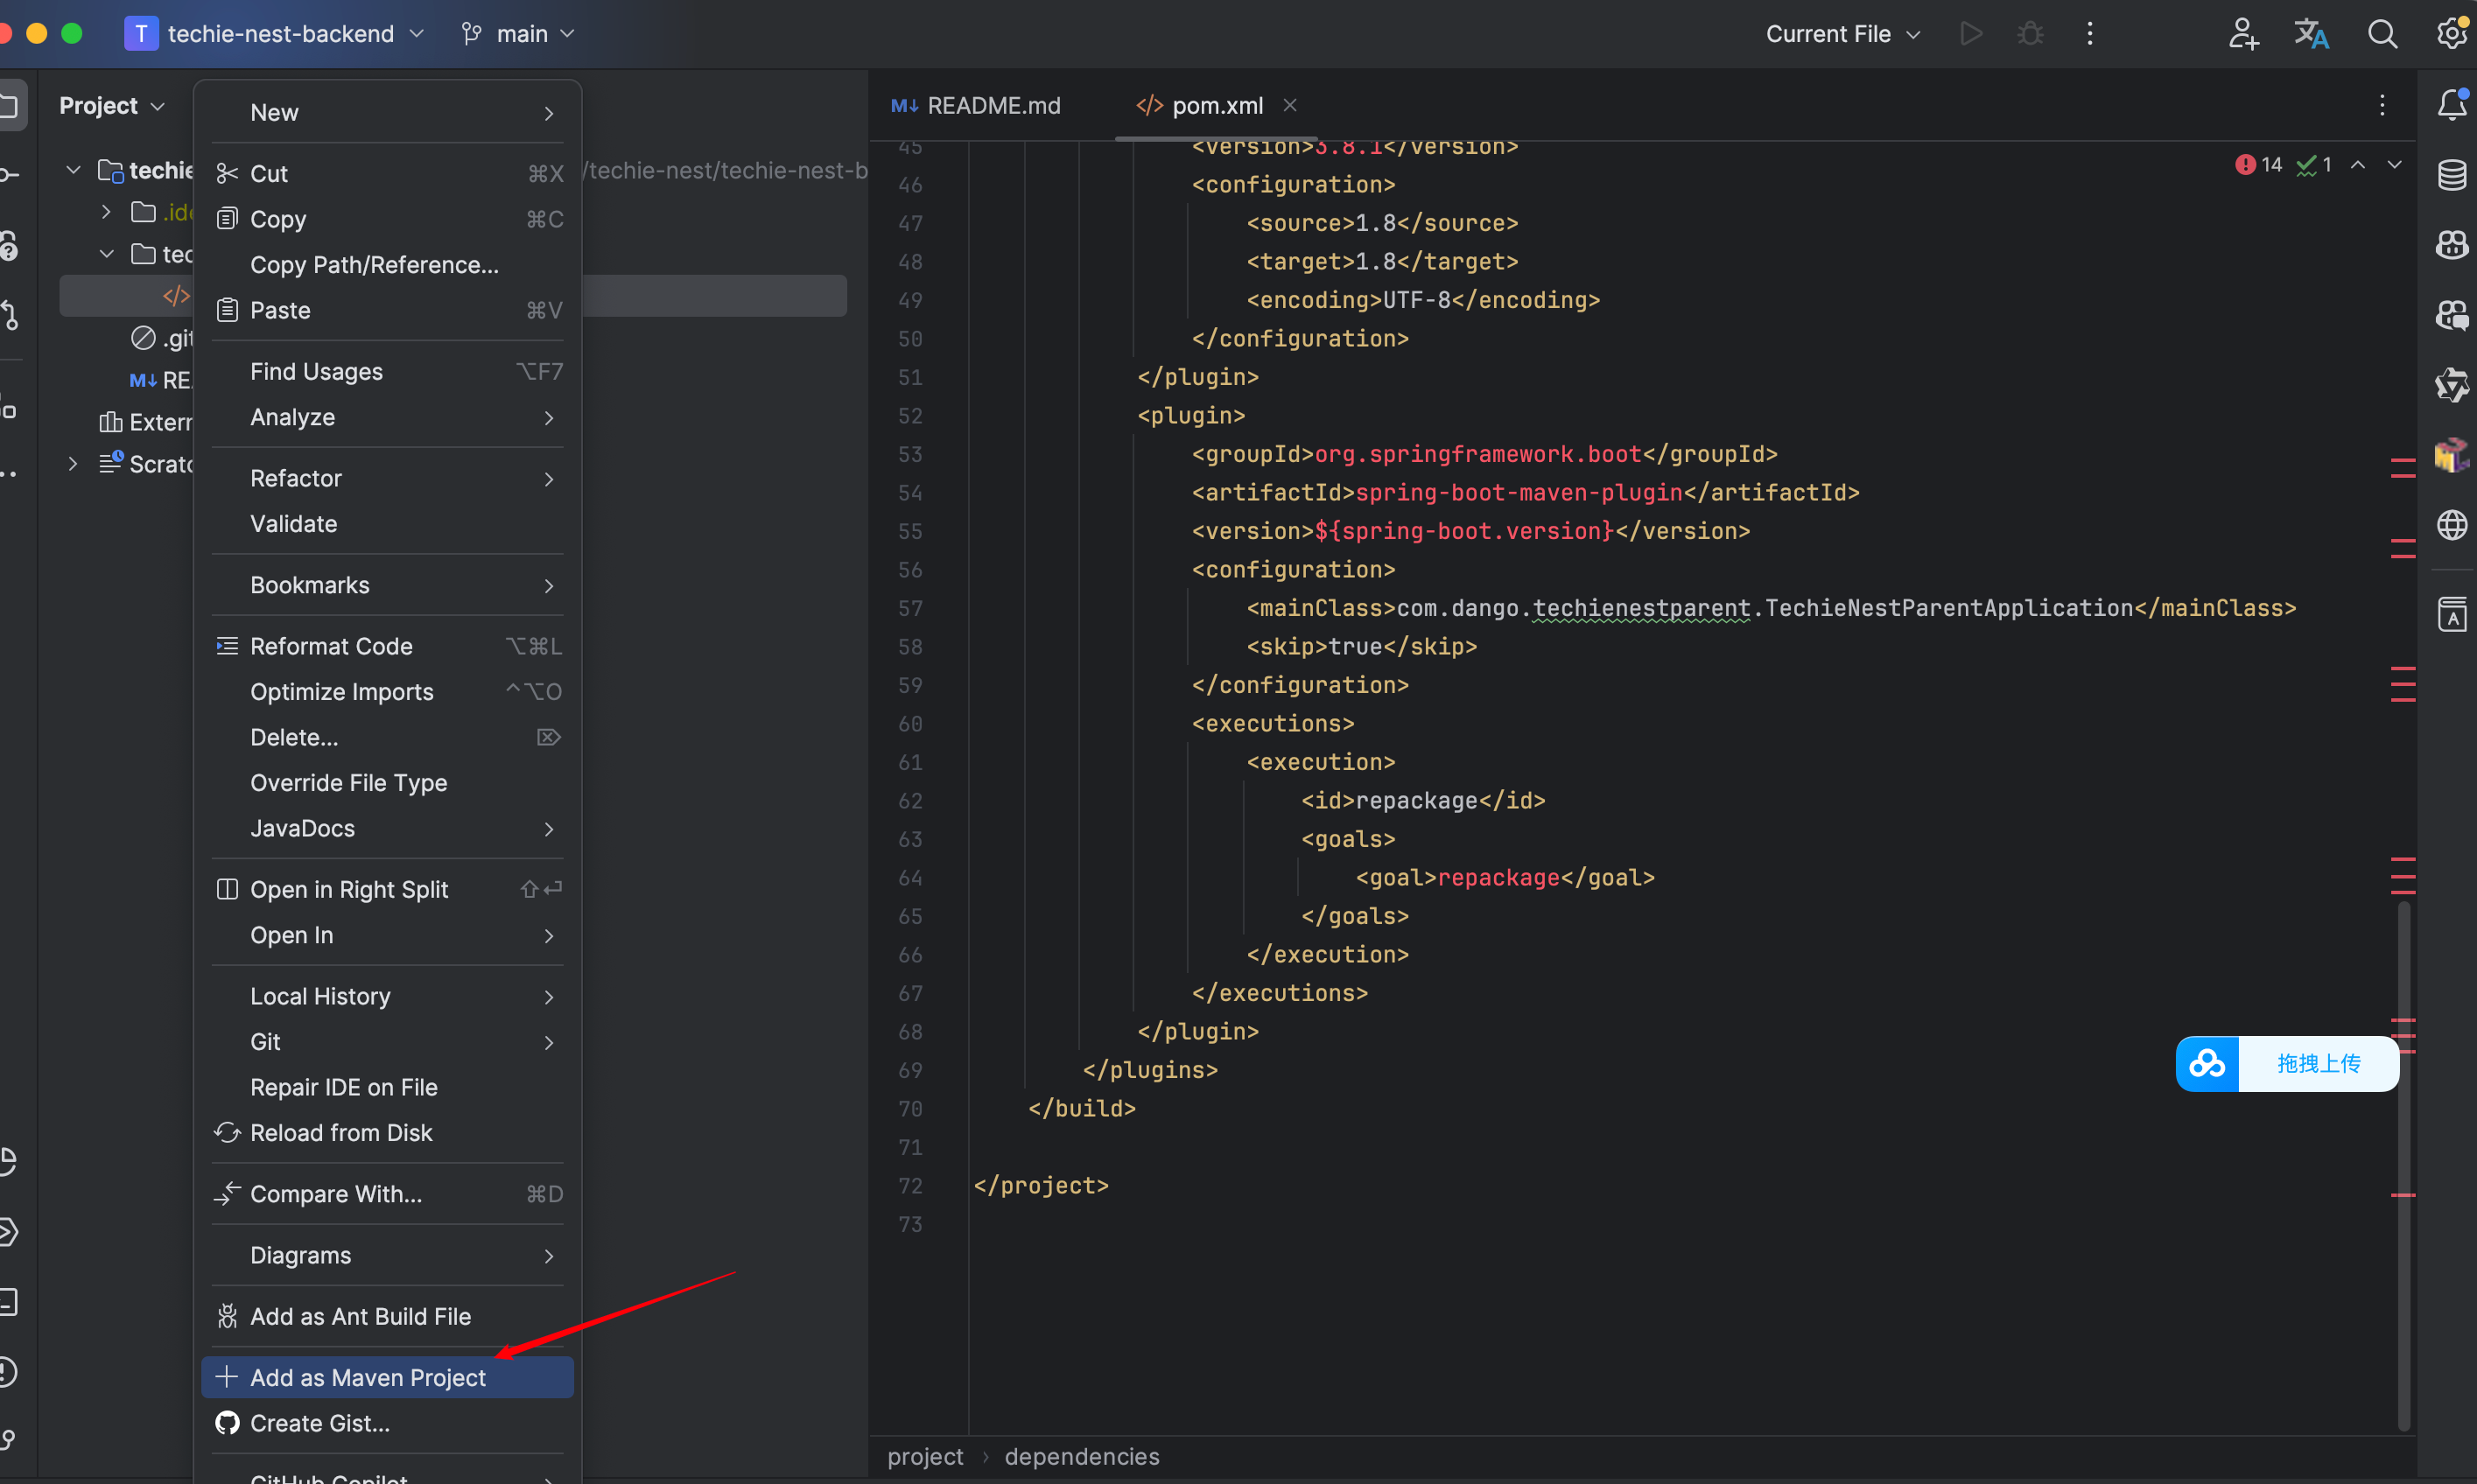This screenshot has height=1484, width=2477.
Task: Click the <skip>true</skip> line
Action: 1361,646
